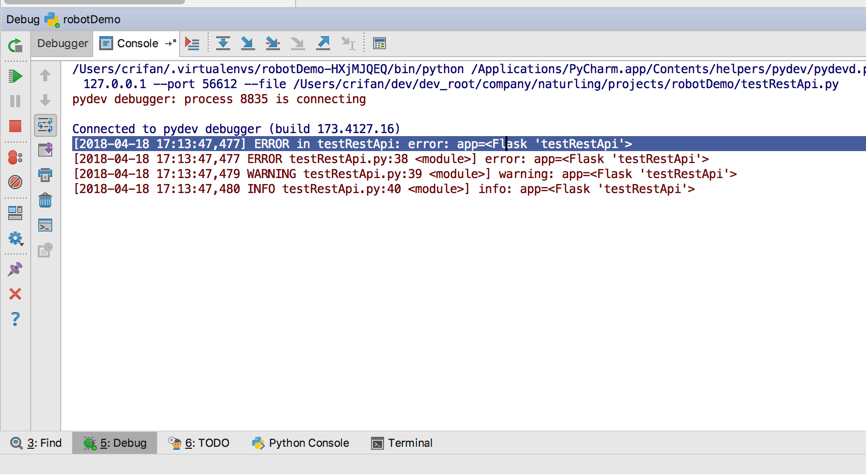Click Restore Layout icon
Viewport: 866px width, 475px height.
(15, 213)
